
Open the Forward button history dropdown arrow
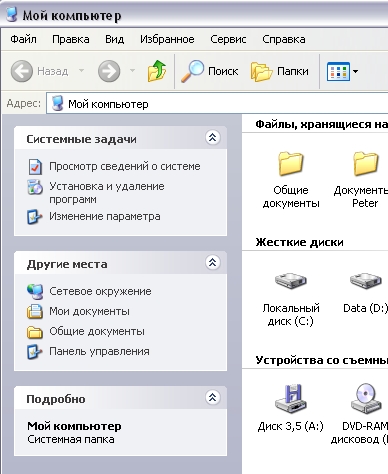click(x=132, y=71)
